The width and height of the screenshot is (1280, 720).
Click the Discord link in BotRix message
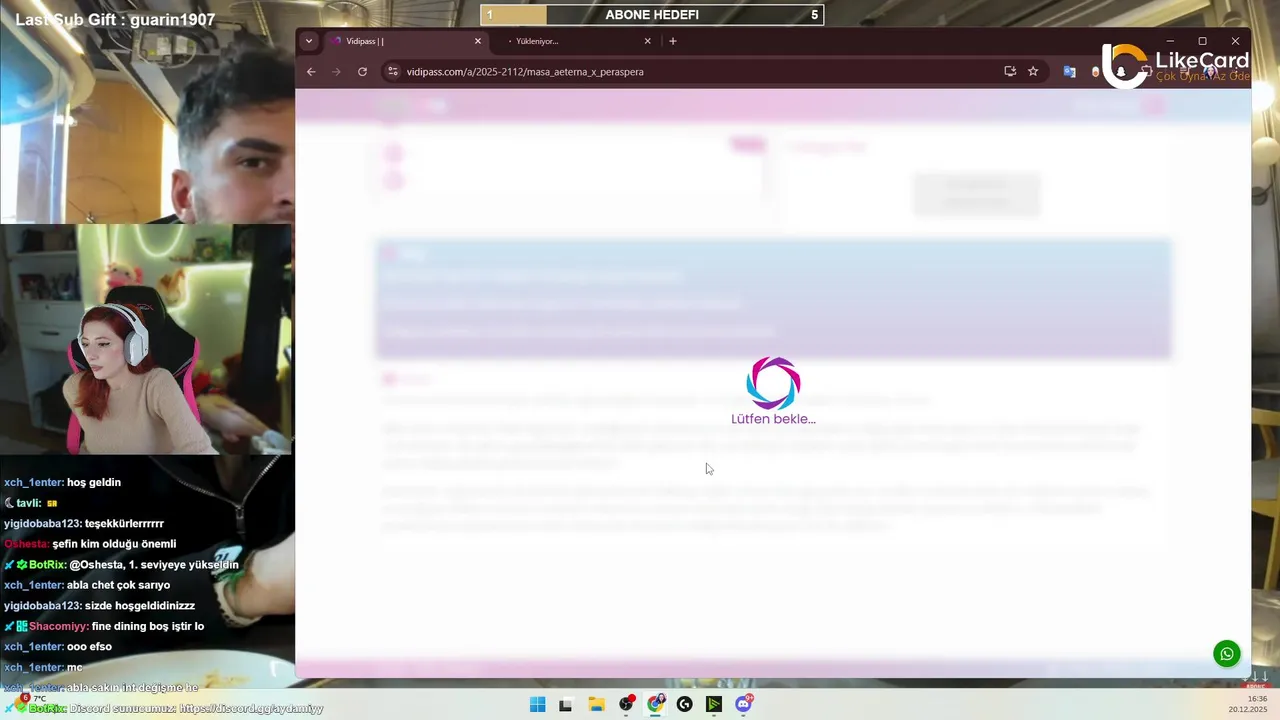251,708
